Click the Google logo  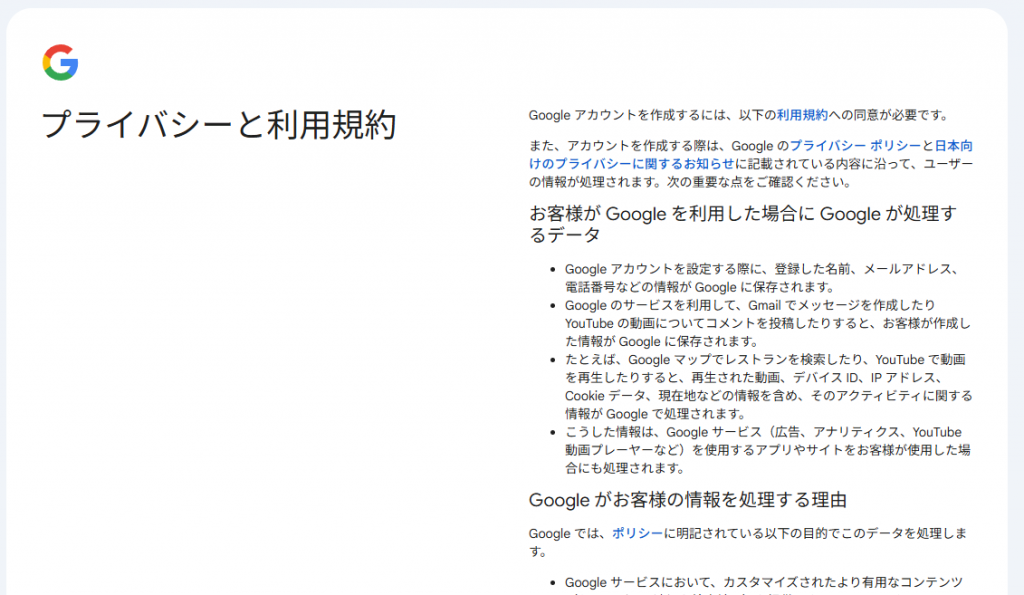60,63
